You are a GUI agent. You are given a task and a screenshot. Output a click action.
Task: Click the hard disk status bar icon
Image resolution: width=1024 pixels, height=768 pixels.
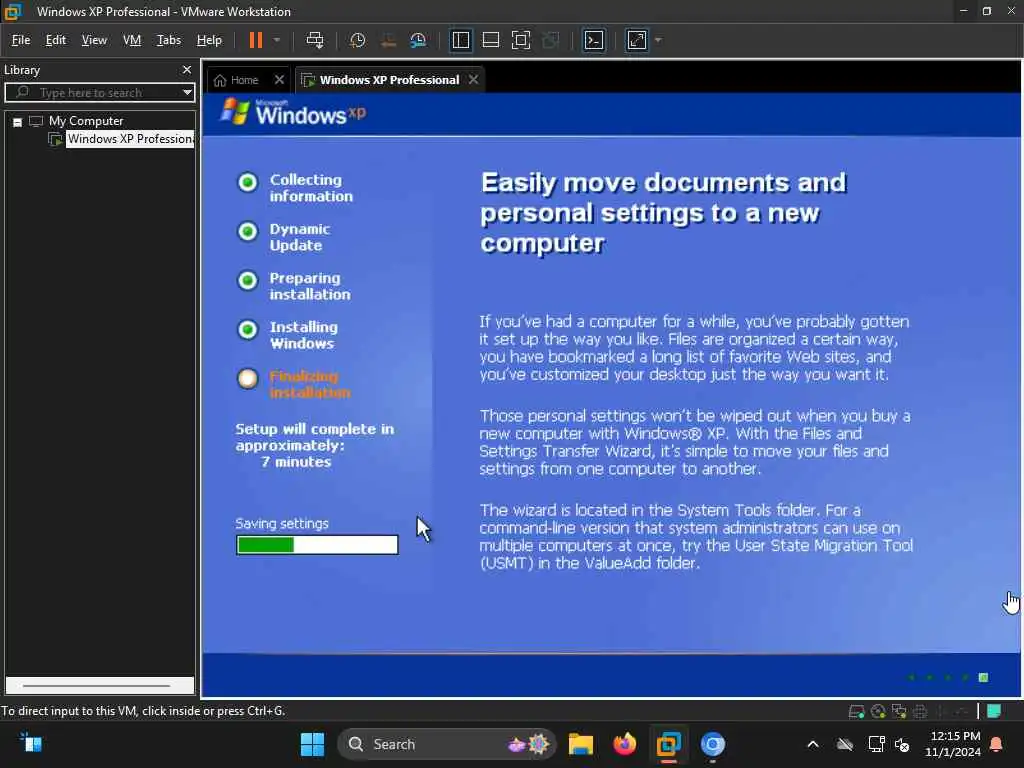pos(856,711)
